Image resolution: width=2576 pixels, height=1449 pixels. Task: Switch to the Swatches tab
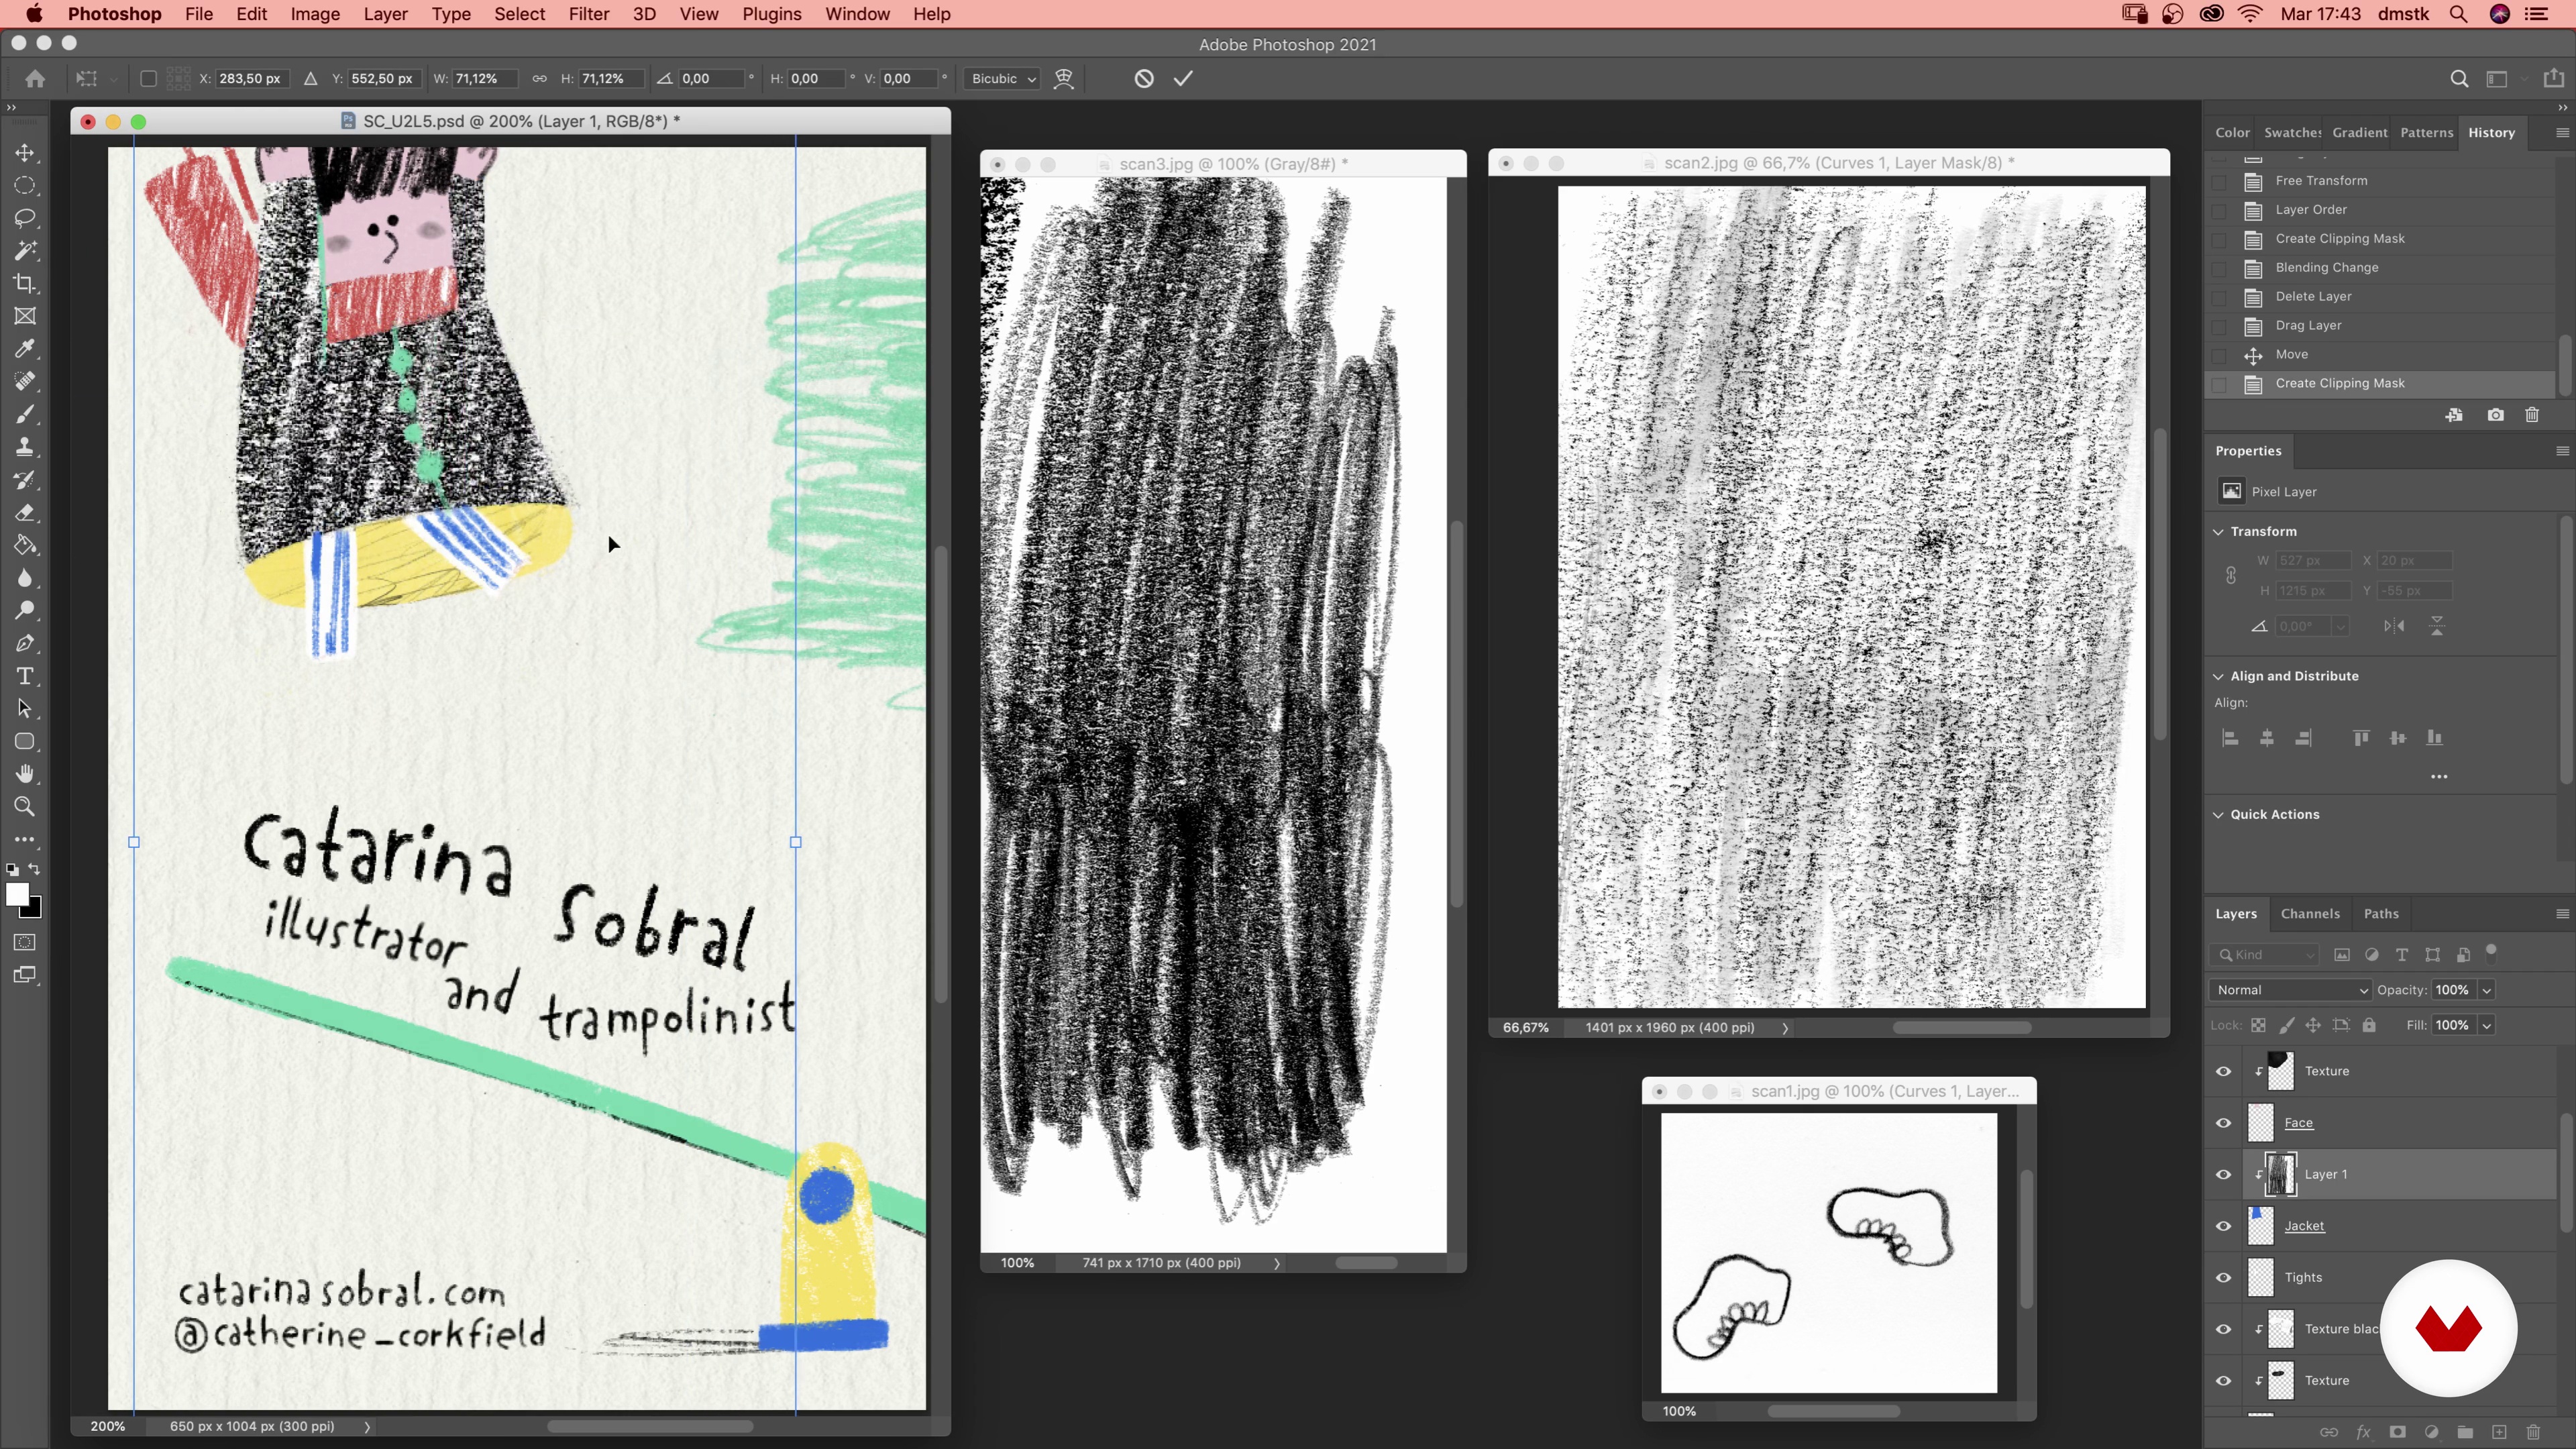[2292, 133]
